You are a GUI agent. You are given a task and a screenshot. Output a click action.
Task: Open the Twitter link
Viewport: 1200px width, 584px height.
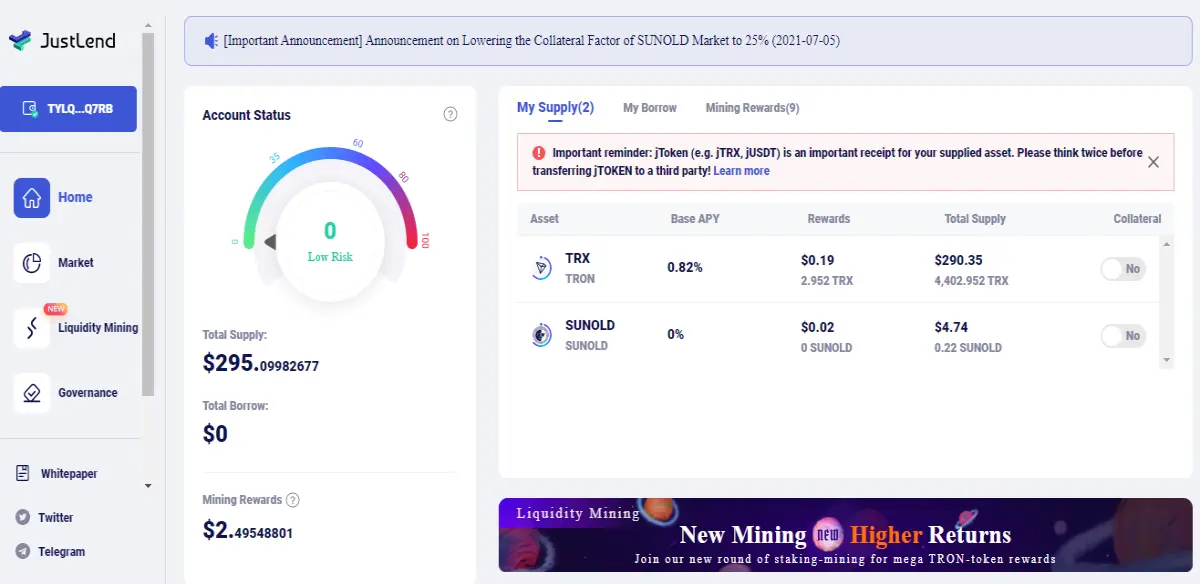tap(56, 518)
